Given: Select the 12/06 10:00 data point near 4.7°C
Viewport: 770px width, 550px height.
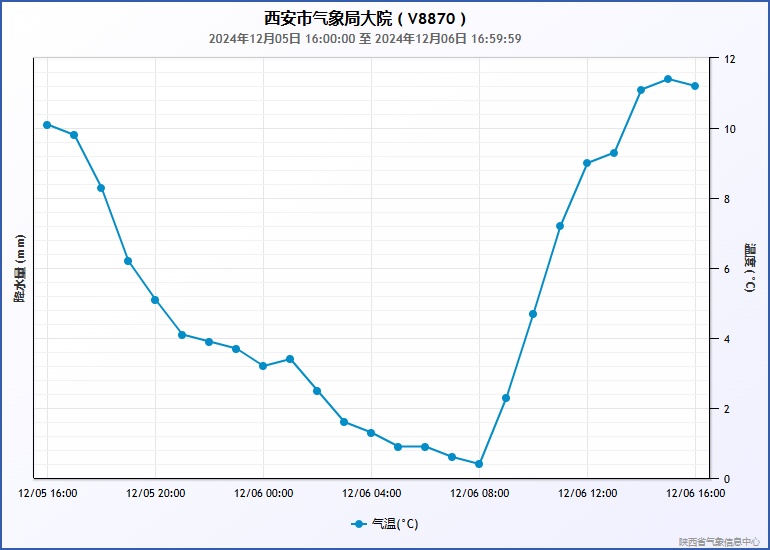Looking at the screenshot, I should pos(533,314).
